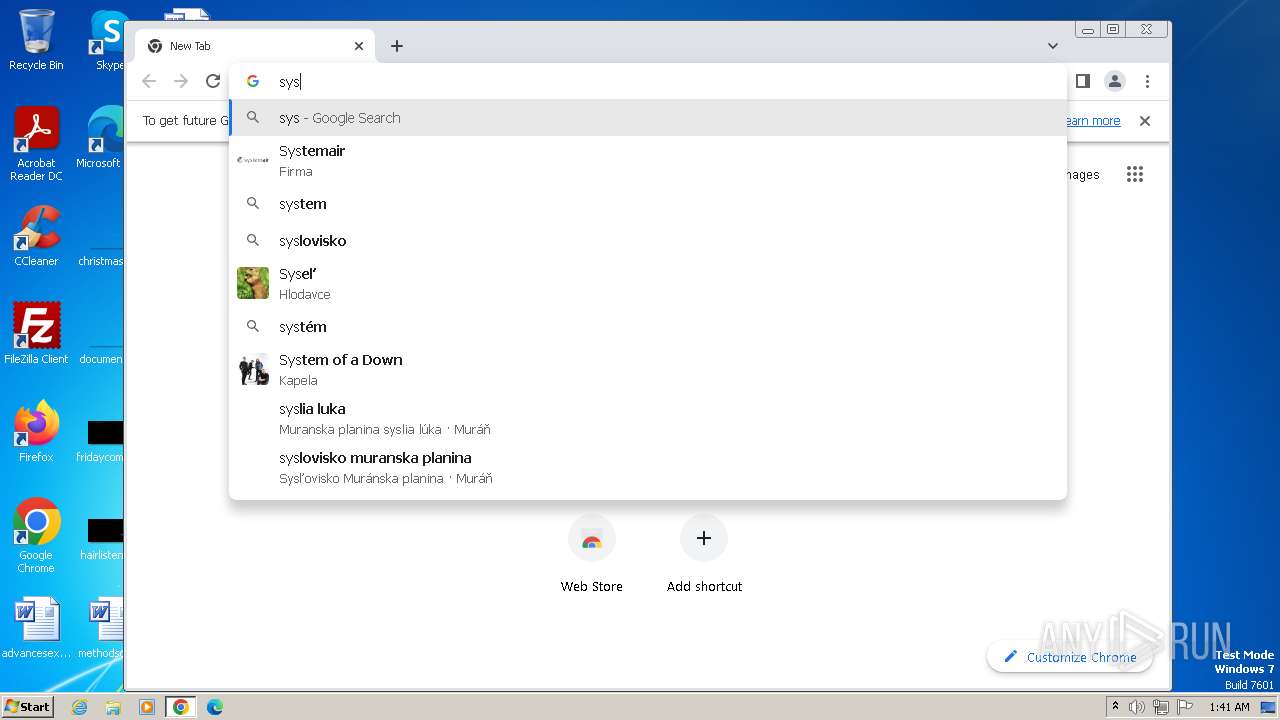Screen dimensions: 1280x720
Task: Click the Action Center flag tray icon
Action: (1185, 707)
